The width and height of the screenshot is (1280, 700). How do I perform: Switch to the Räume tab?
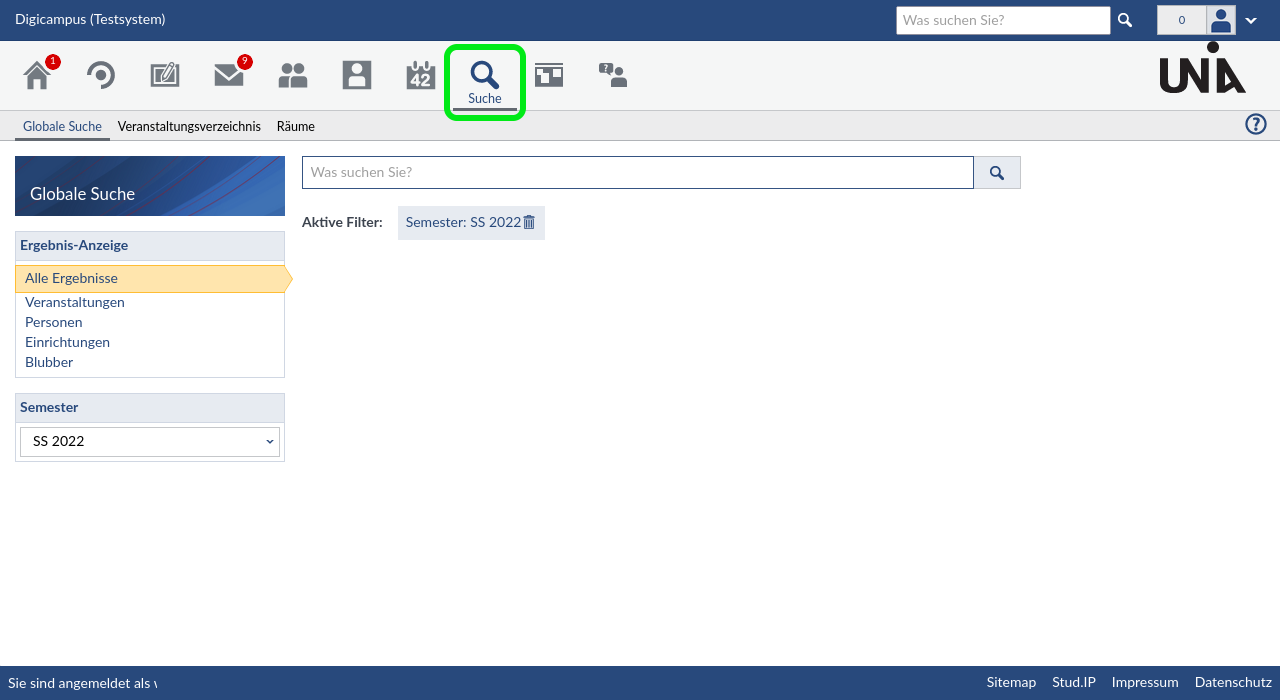pos(296,126)
